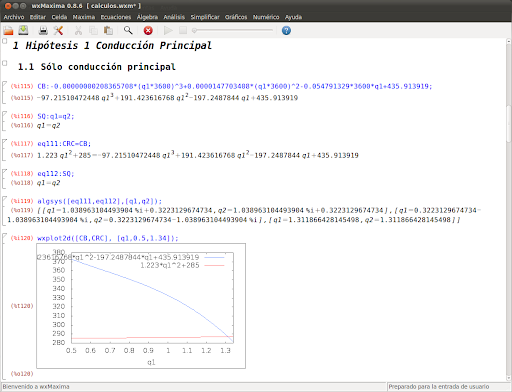Fold the %i115 CB cell bracket
Image resolution: width=512 pixels, height=392 pixels.
[x=4, y=92]
